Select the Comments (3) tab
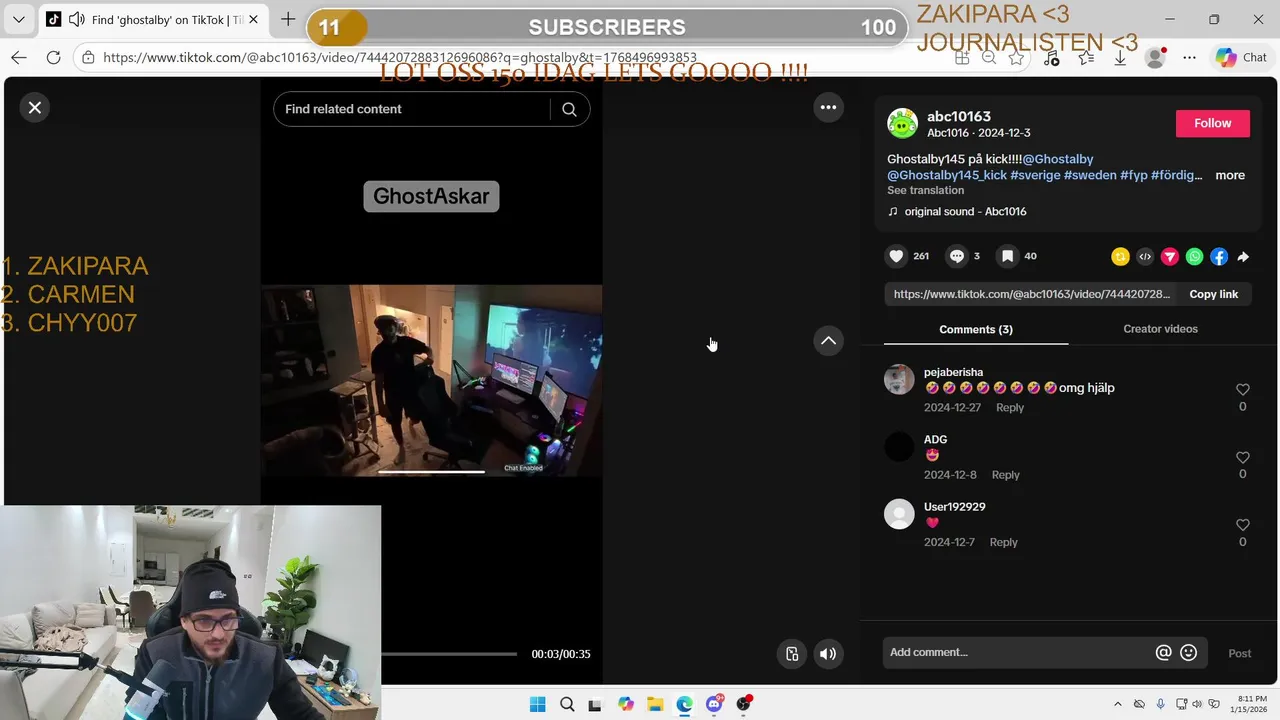The image size is (1280, 720). 976,329
